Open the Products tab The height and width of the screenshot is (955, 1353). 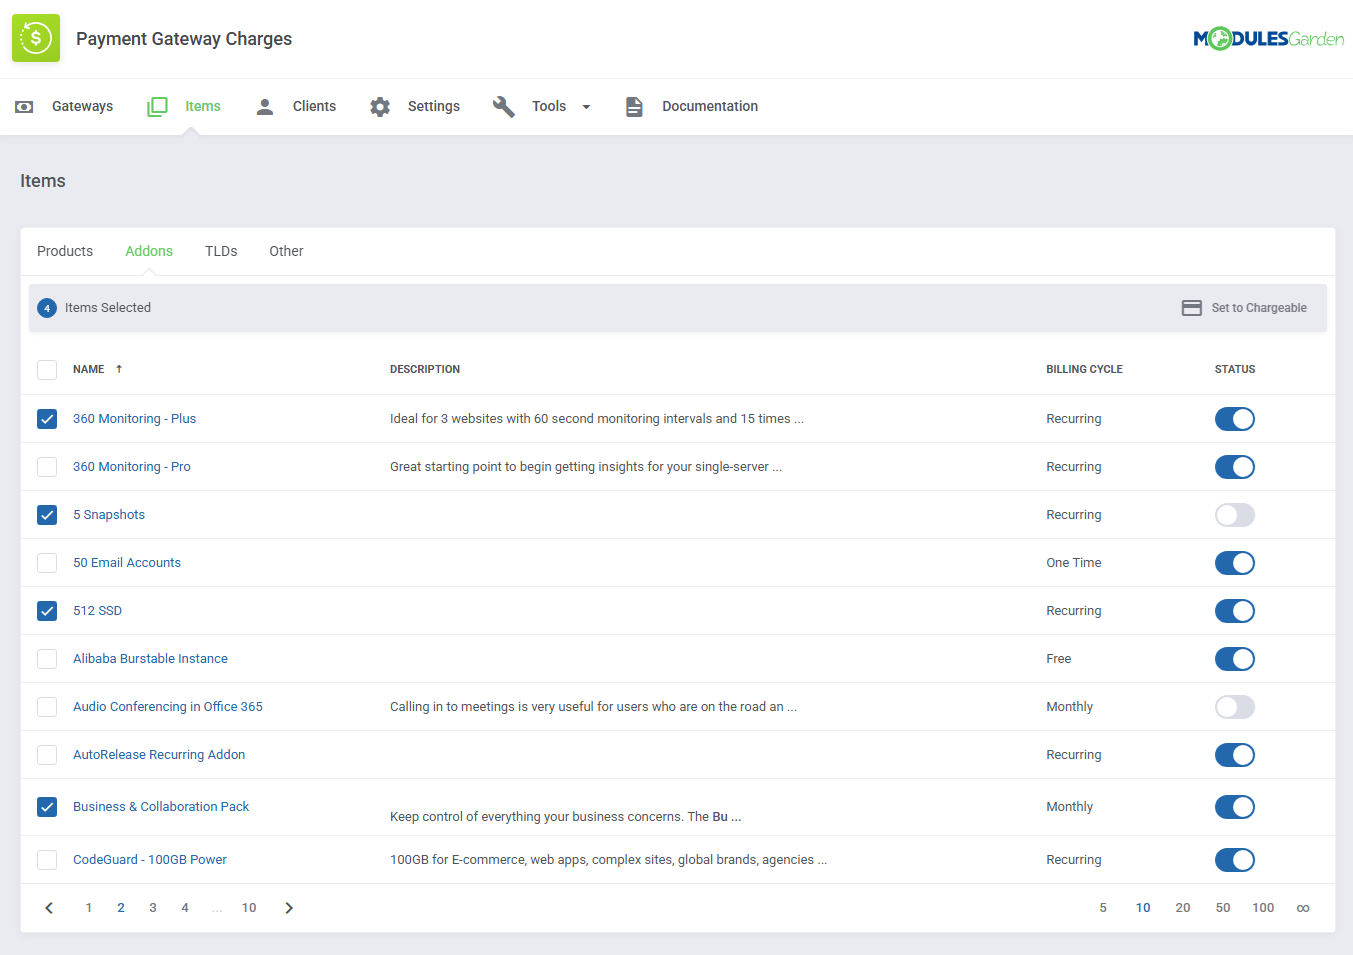pyautogui.click(x=65, y=251)
